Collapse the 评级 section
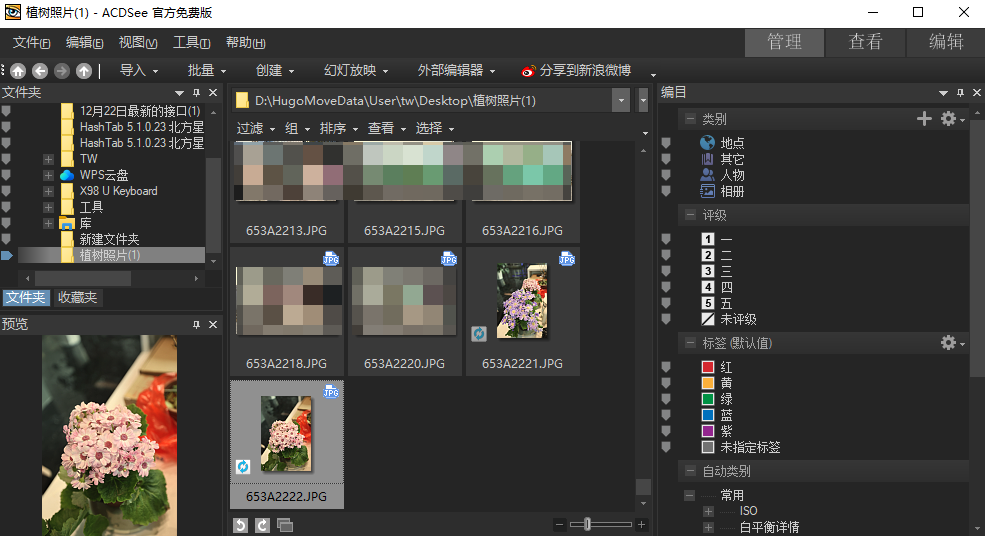The image size is (985, 536). [690, 215]
